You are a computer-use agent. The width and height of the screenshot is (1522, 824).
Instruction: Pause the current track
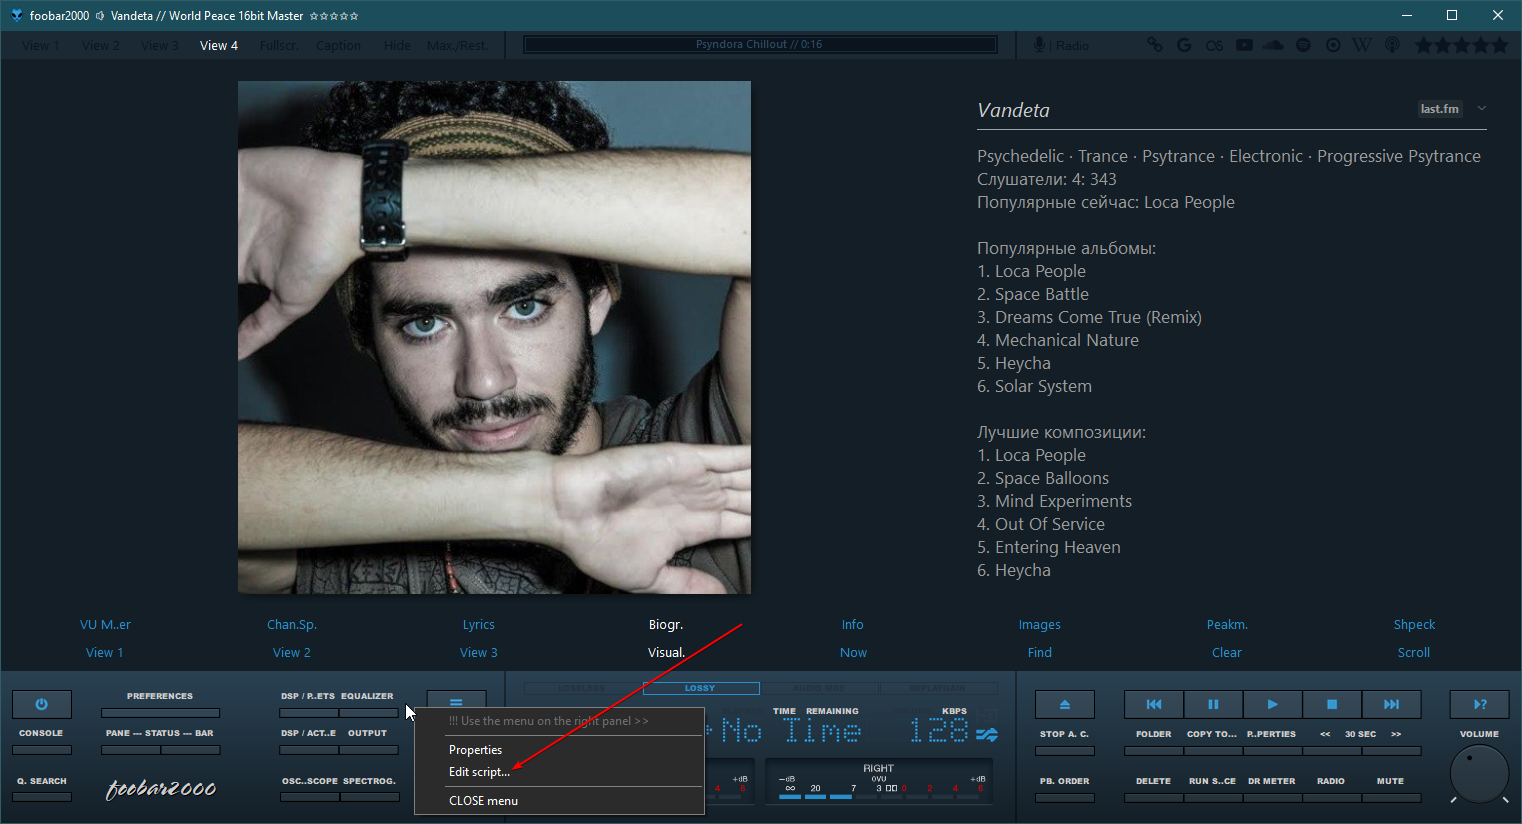pos(1213,704)
